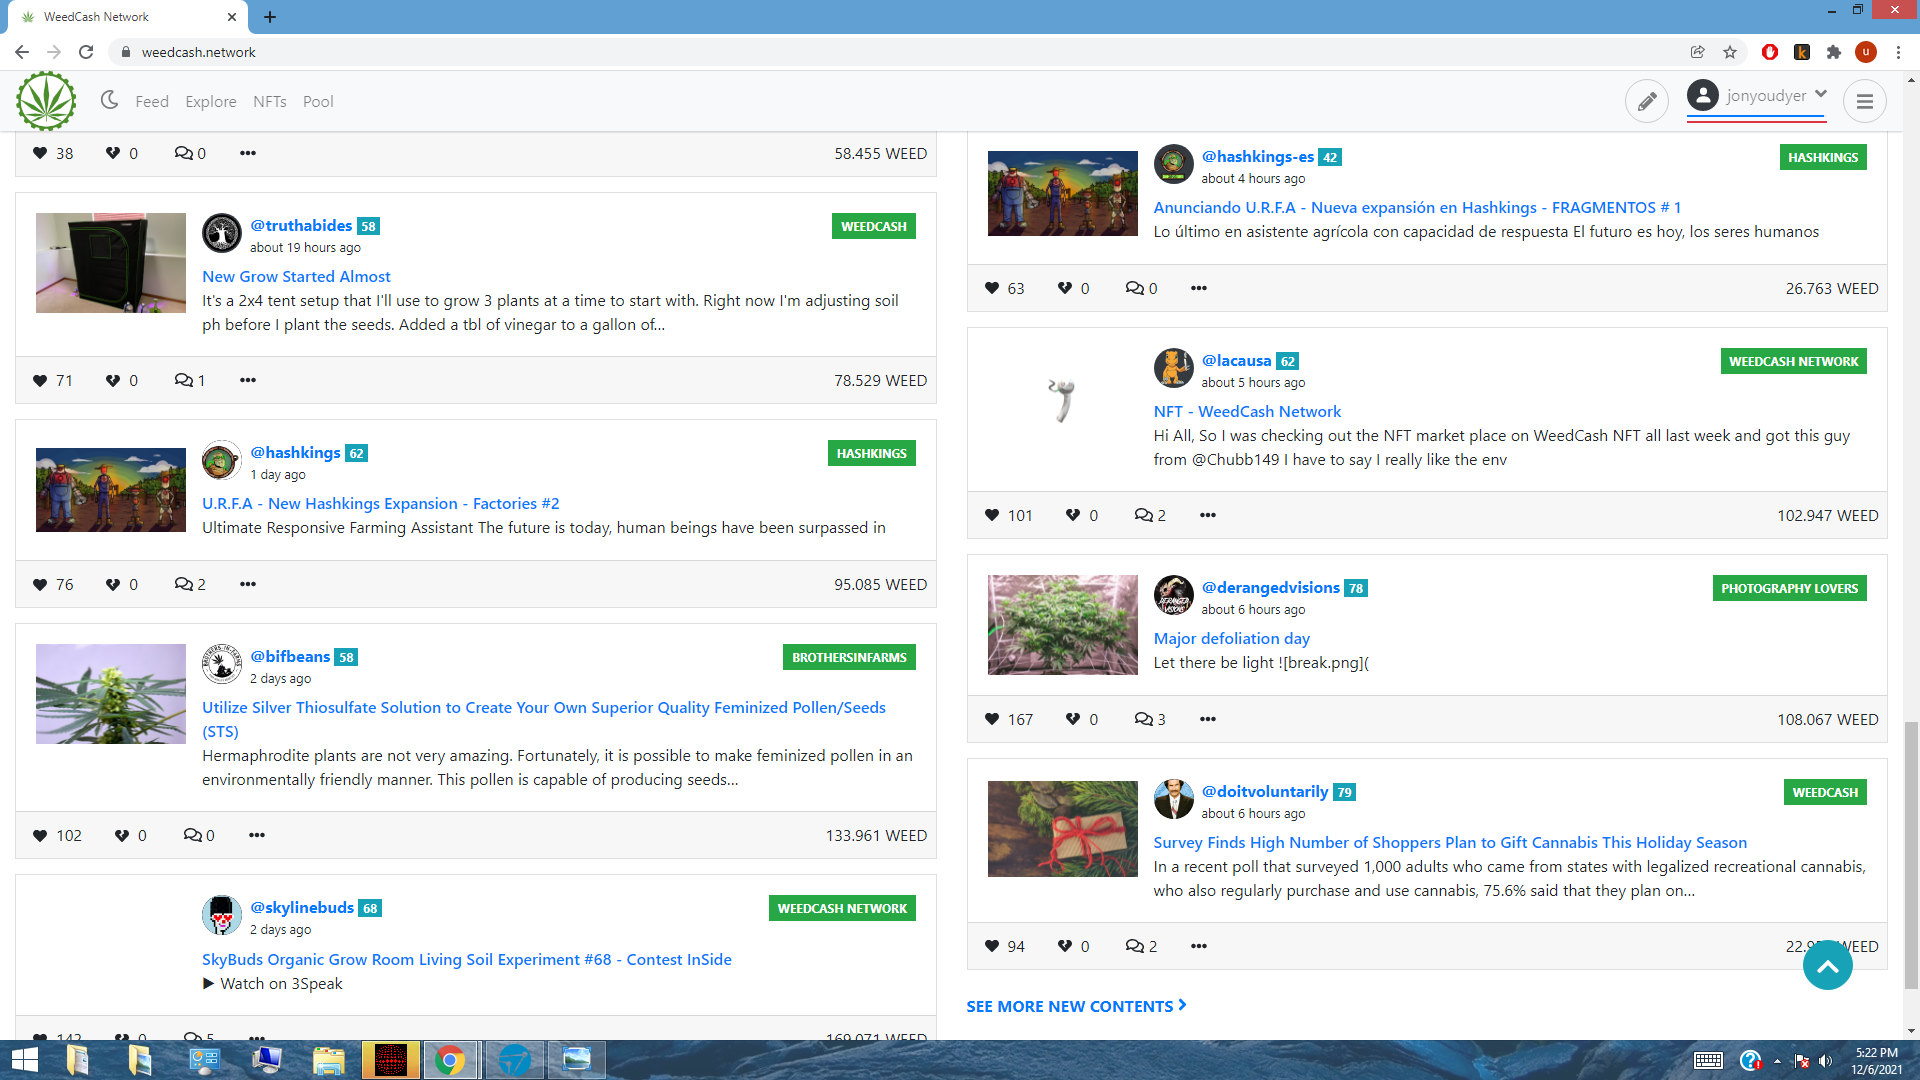Open the NFT - WeedCash Network post title
Screen dimensions: 1920x1080
pyautogui.click(x=1247, y=411)
